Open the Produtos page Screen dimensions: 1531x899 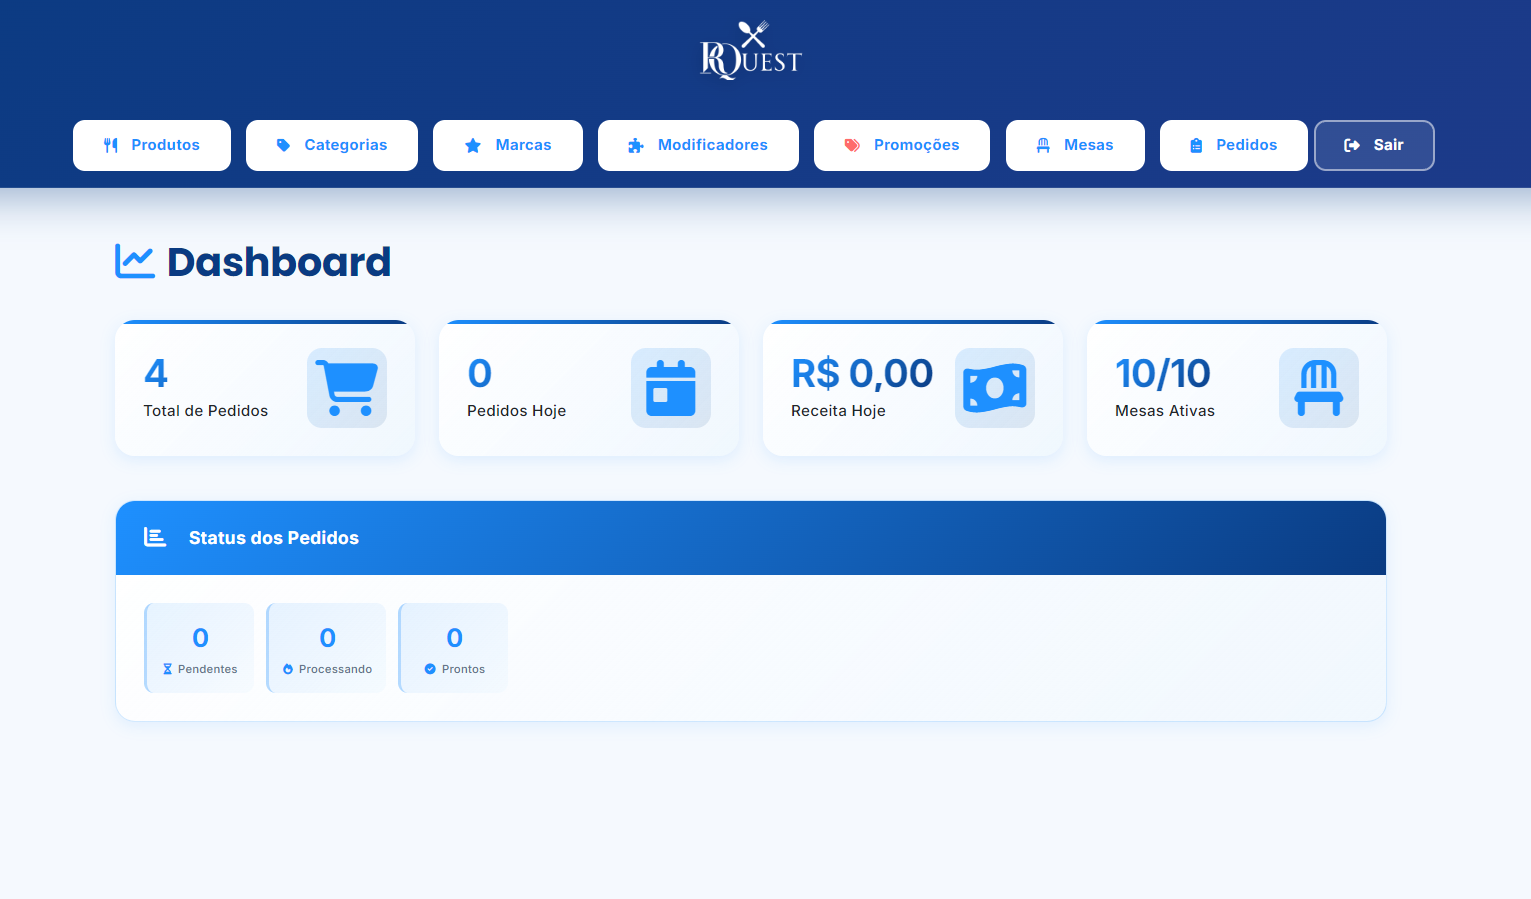click(152, 145)
